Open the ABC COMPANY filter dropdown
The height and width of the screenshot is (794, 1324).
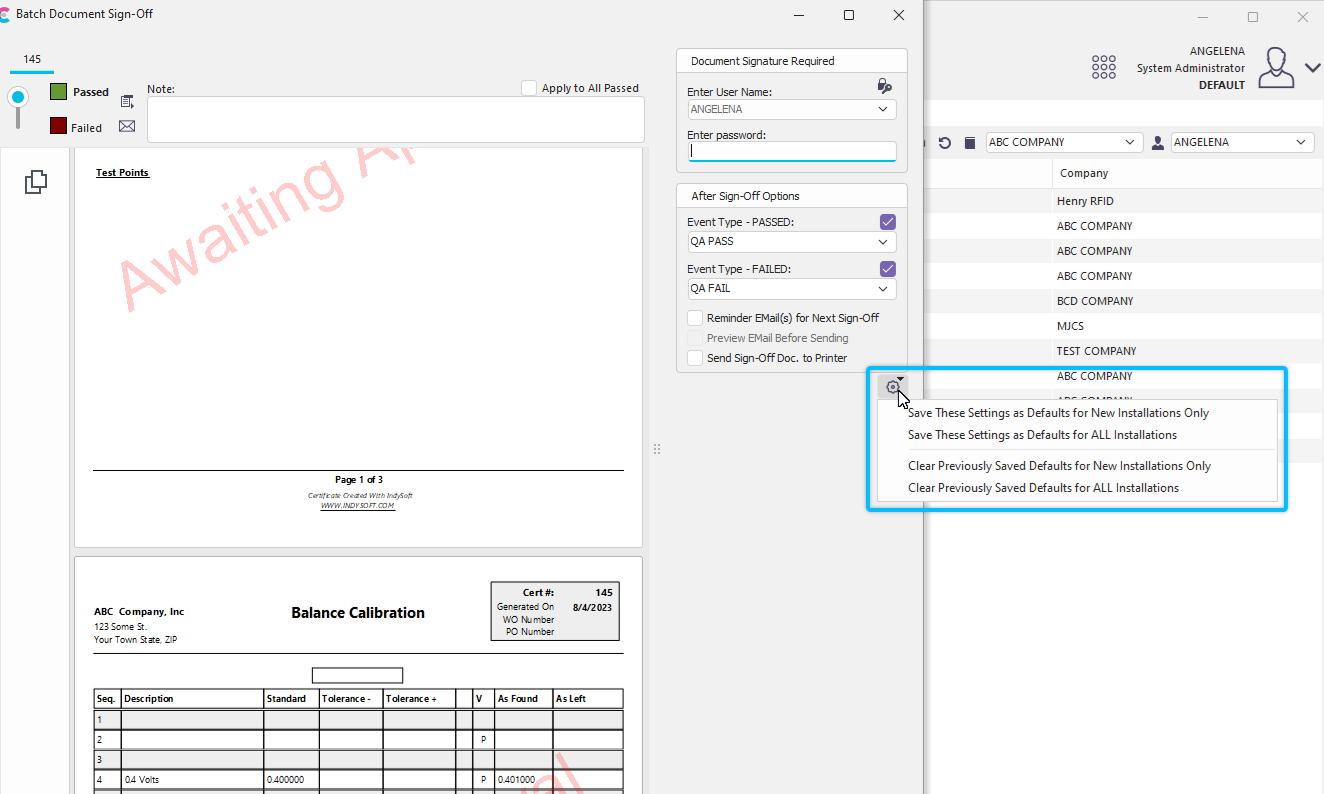pos(1063,143)
